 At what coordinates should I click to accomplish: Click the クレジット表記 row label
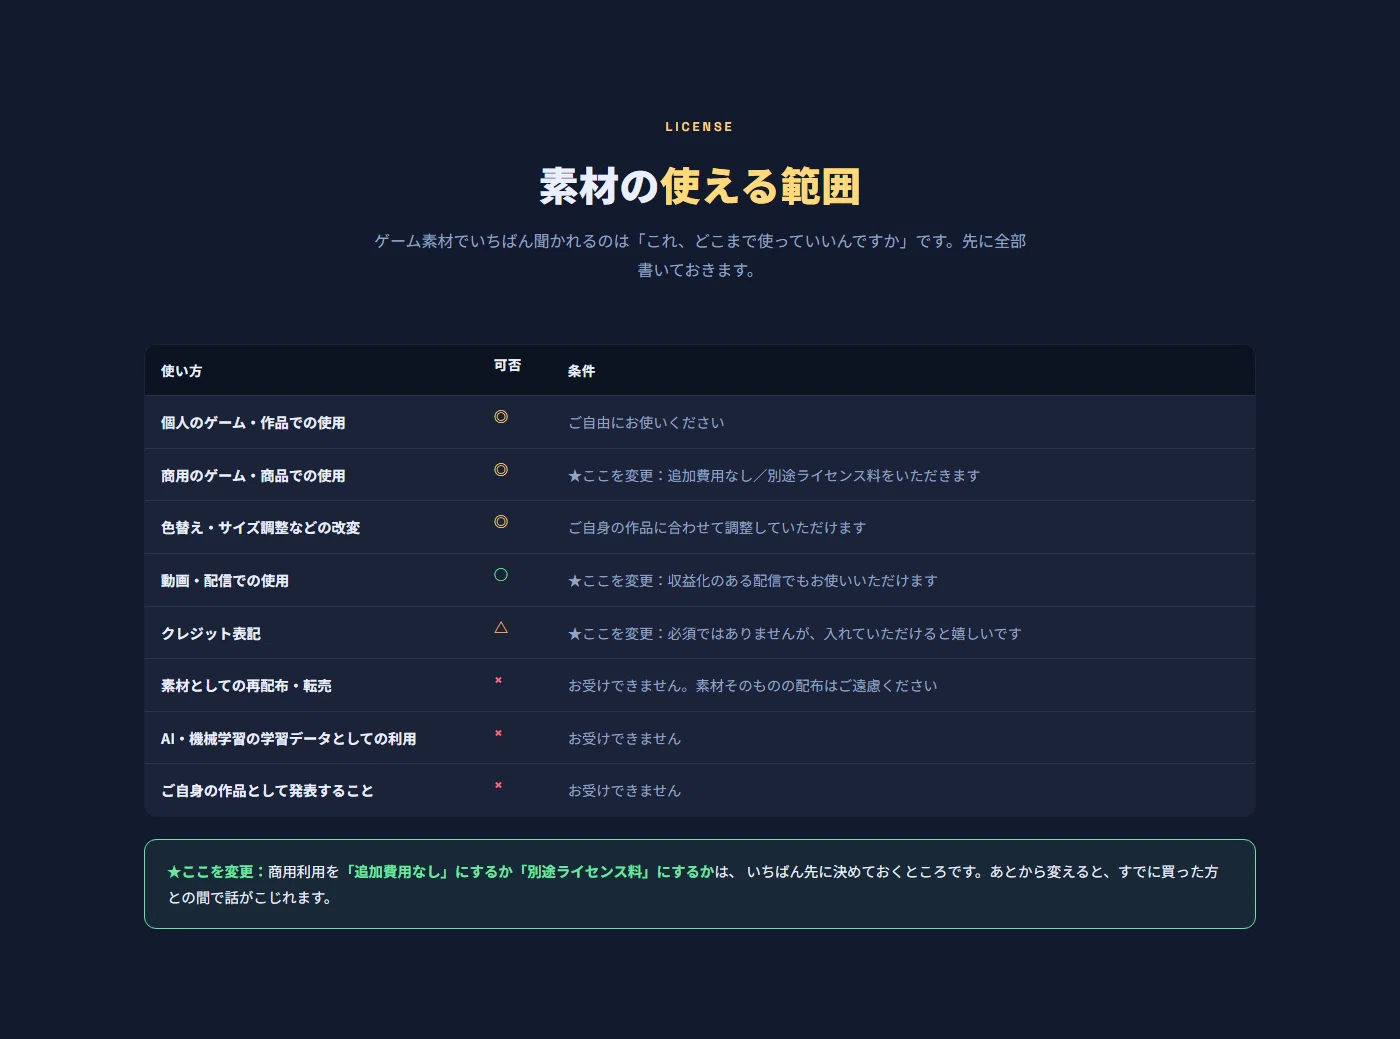210,634
